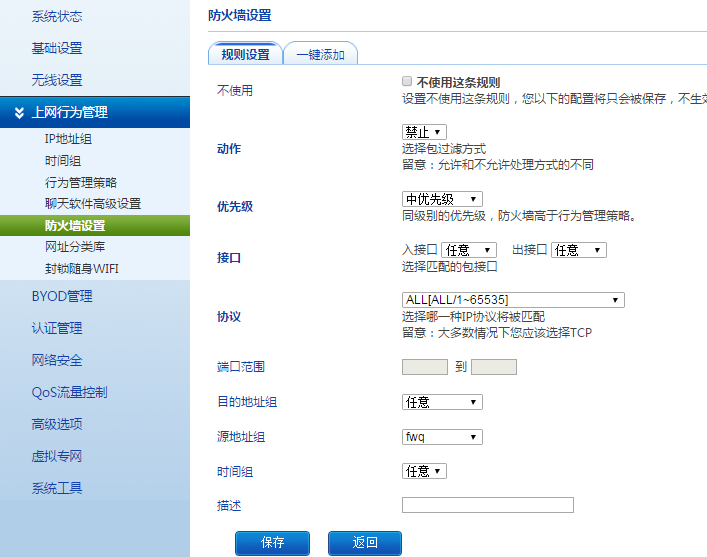707x557 pixels.
Task: Enable the 不使用这条规则 checkbox
Action: tap(407, 81)
